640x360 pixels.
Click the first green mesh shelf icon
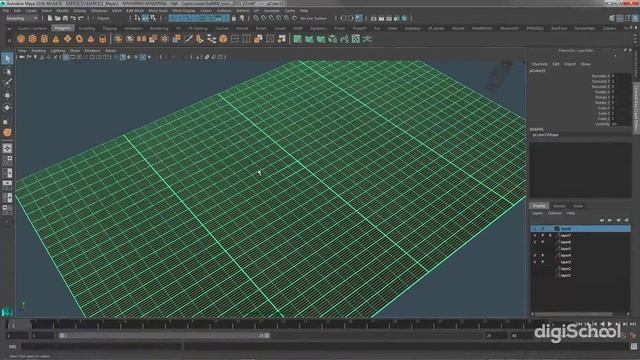coord(297,39)
